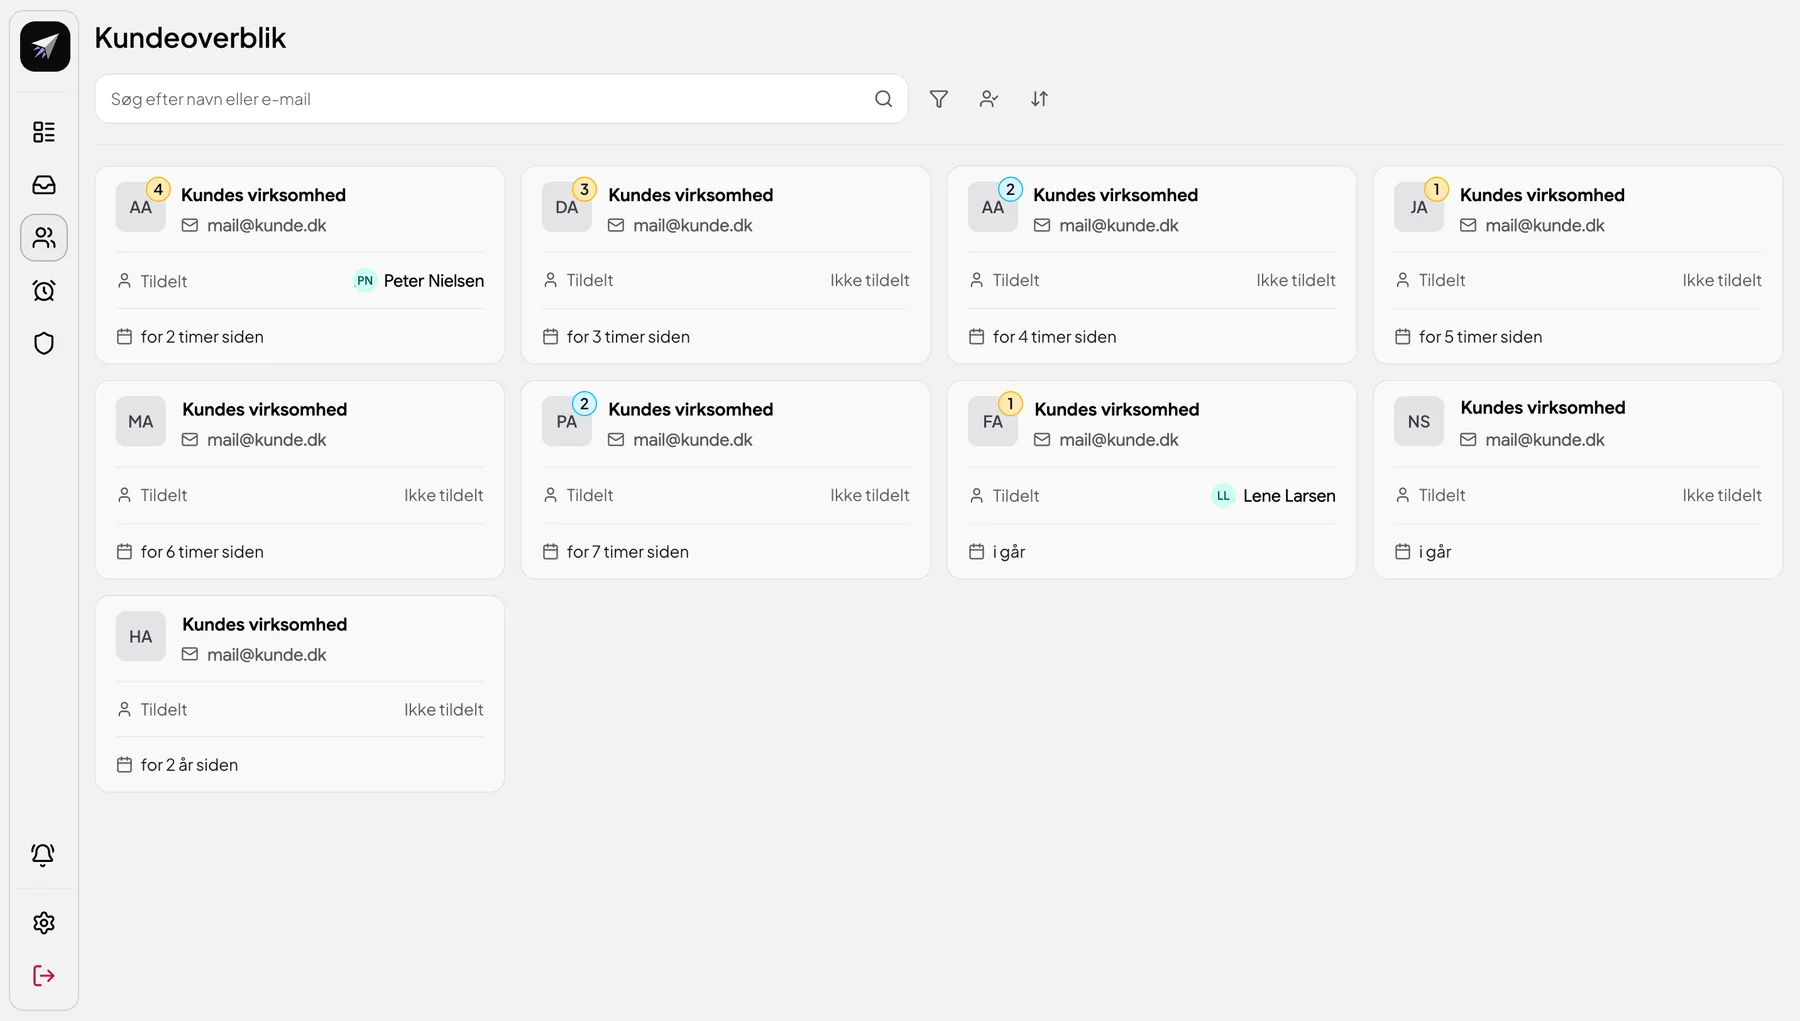Click the red logout icon
Screen dimensions: 1800x1021
pyautogui.click(x=44, y=976)
